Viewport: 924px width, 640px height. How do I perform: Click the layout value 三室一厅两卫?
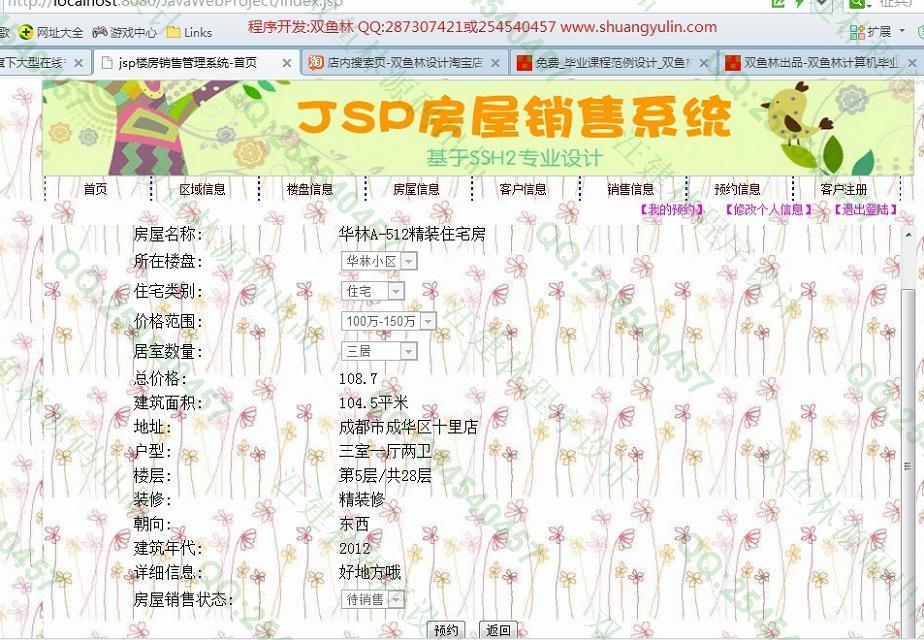click(x=385, y=452)
